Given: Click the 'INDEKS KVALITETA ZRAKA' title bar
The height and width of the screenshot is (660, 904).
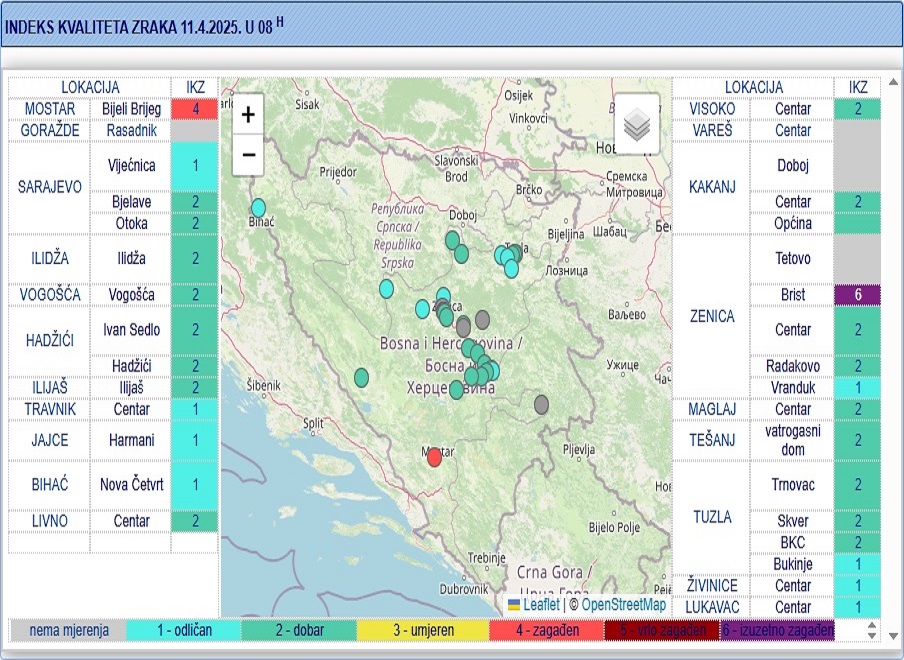Looking at the screenshot, I should click(x=452, y=25).
